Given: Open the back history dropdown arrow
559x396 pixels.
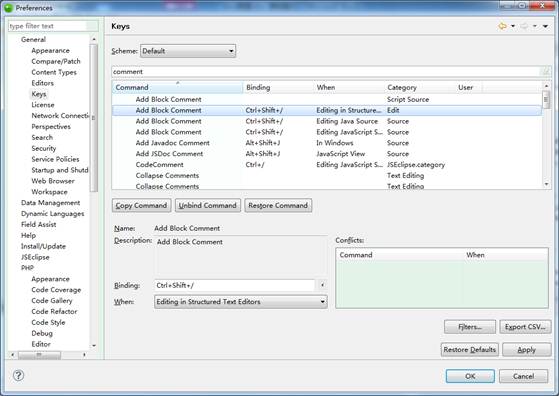Looking at the screenshot, I should click(513, 26).
